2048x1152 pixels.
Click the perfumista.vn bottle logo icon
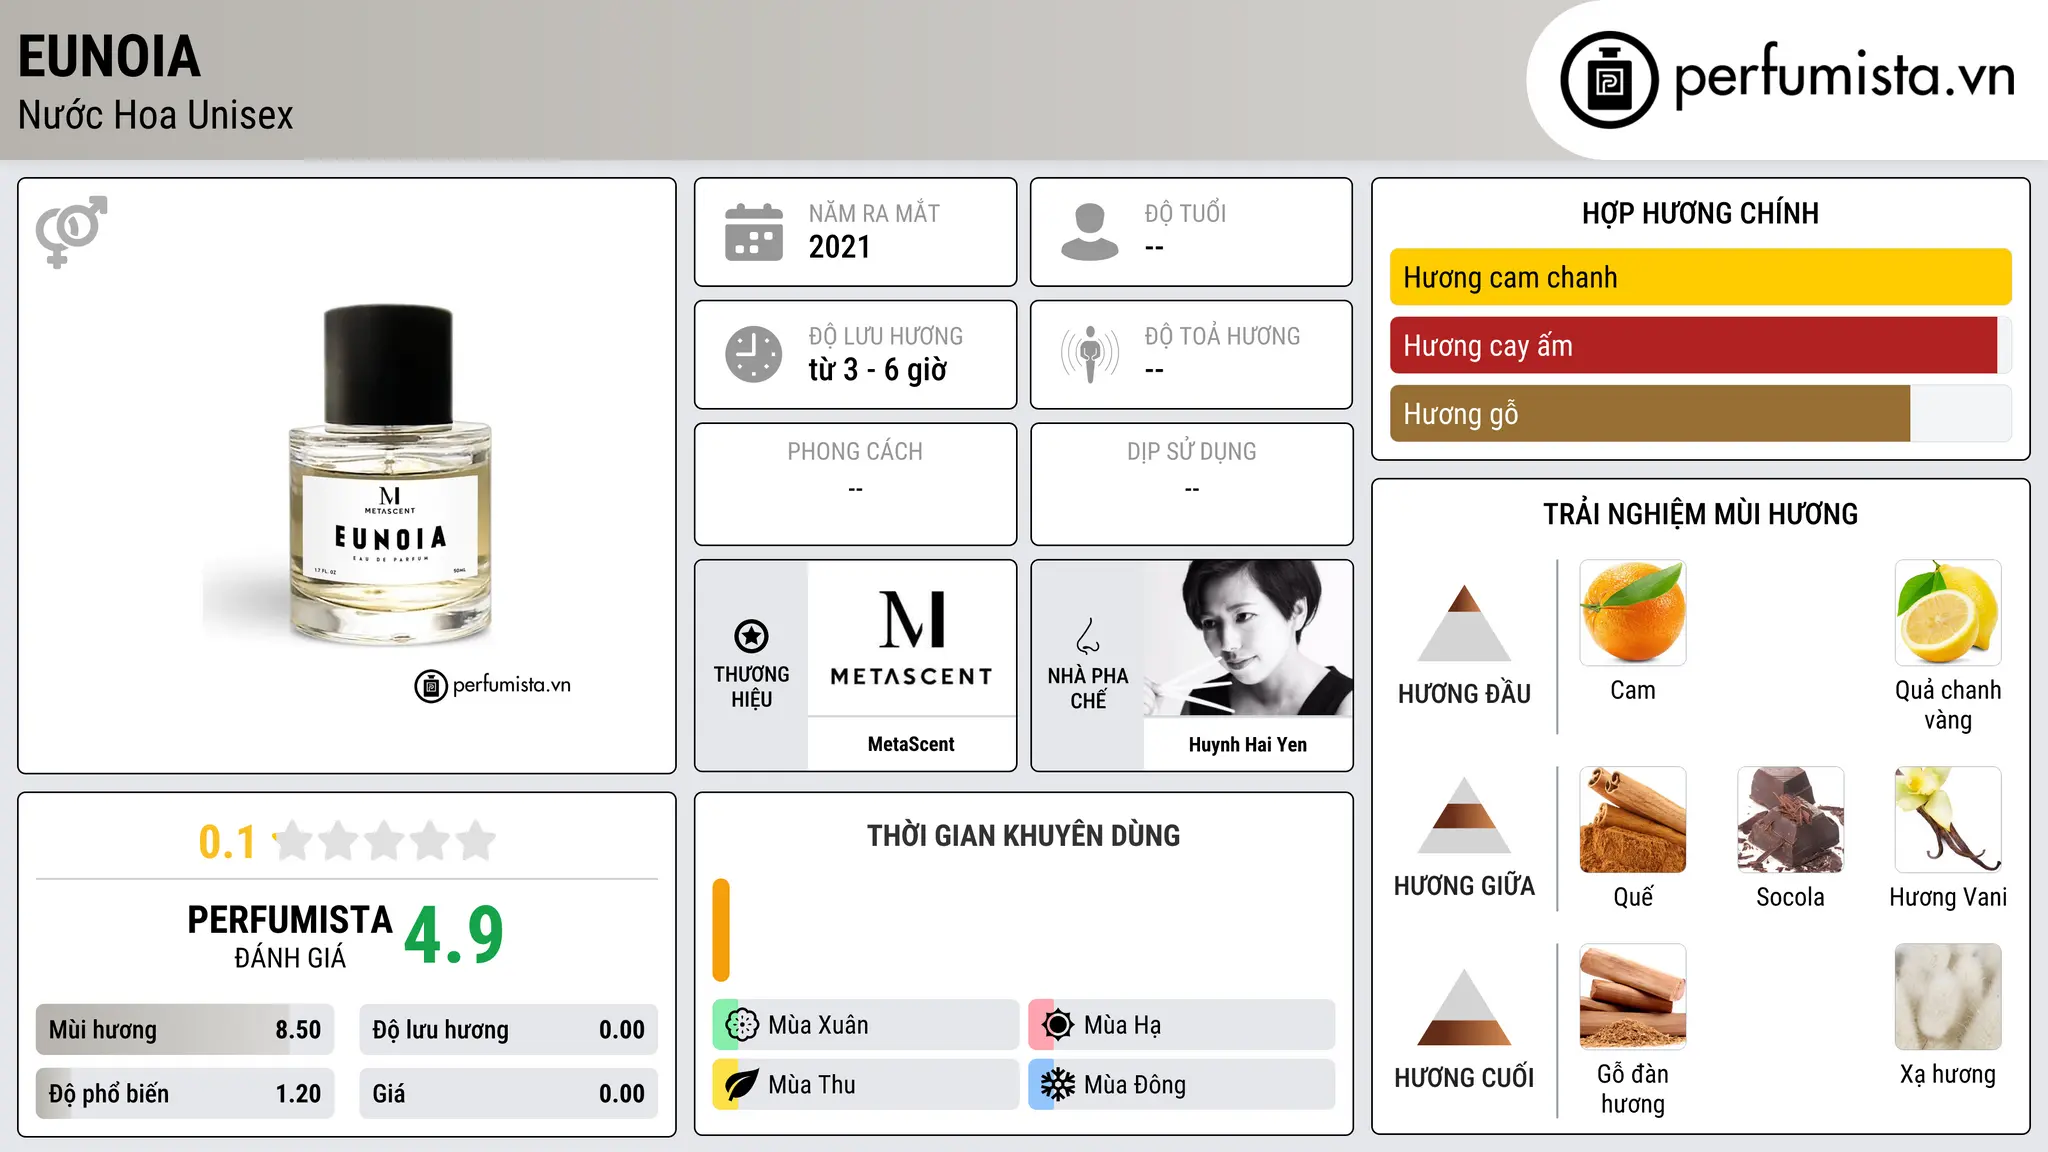[1609, 80]
